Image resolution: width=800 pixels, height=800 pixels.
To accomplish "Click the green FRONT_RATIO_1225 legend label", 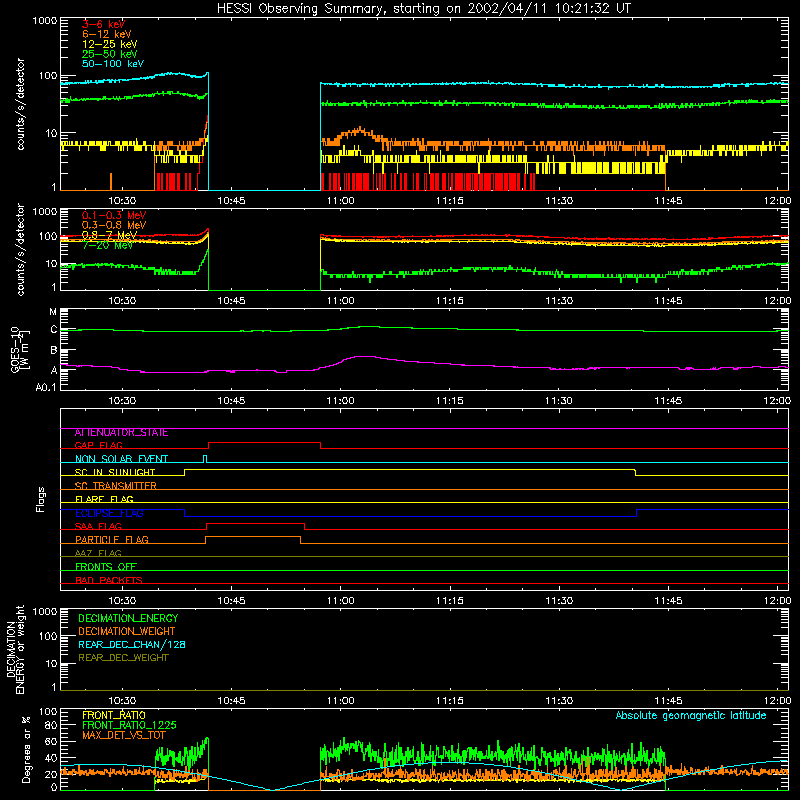I will click(x=129, y=725).
